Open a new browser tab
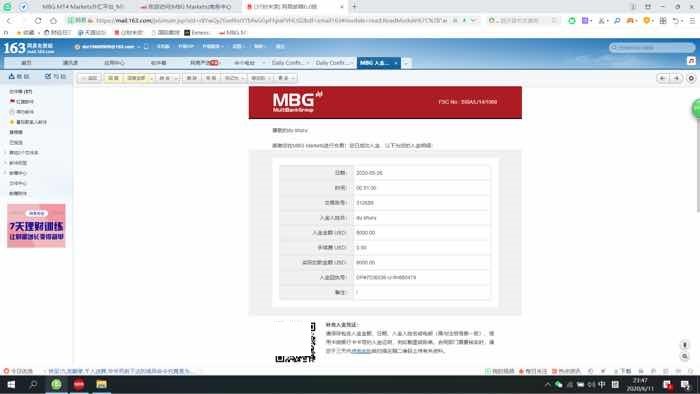Screen dimensions: 700x394 (x=354, y=7)
